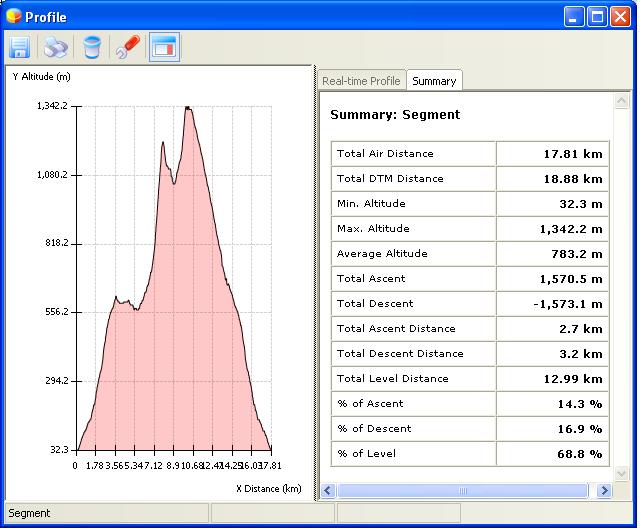
Task: Click the 'Total DTM Distance' label
Action: tap(390, 178)
